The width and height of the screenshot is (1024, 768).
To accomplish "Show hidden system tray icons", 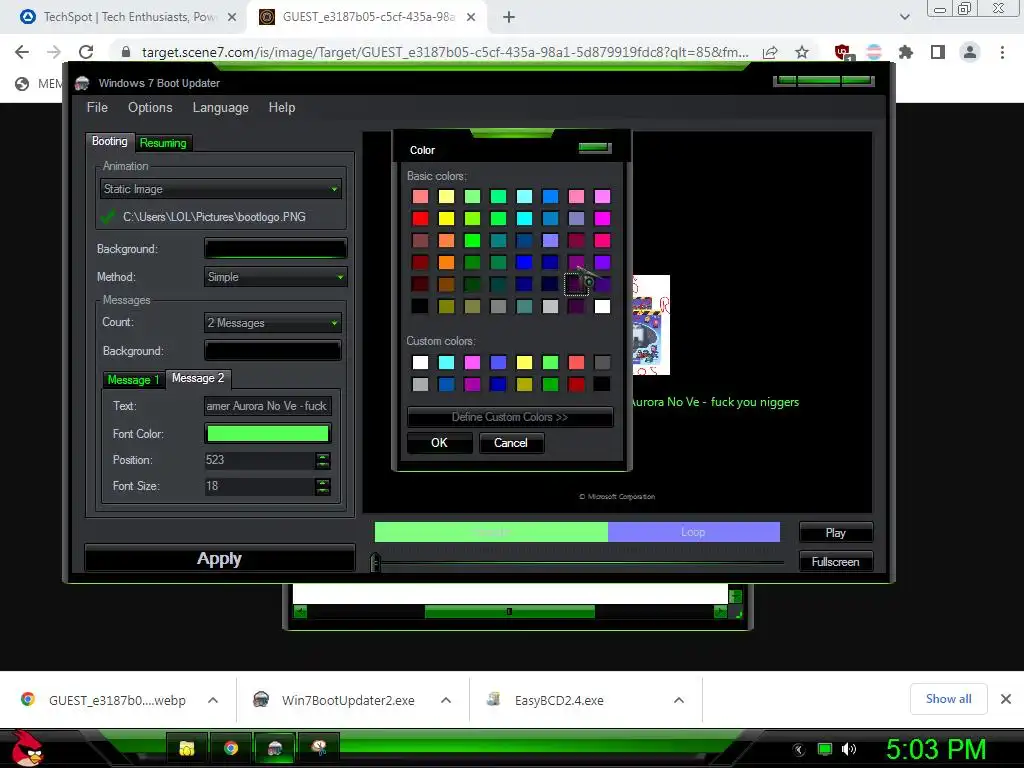I will pyautogui.click(x=799, y=750).
